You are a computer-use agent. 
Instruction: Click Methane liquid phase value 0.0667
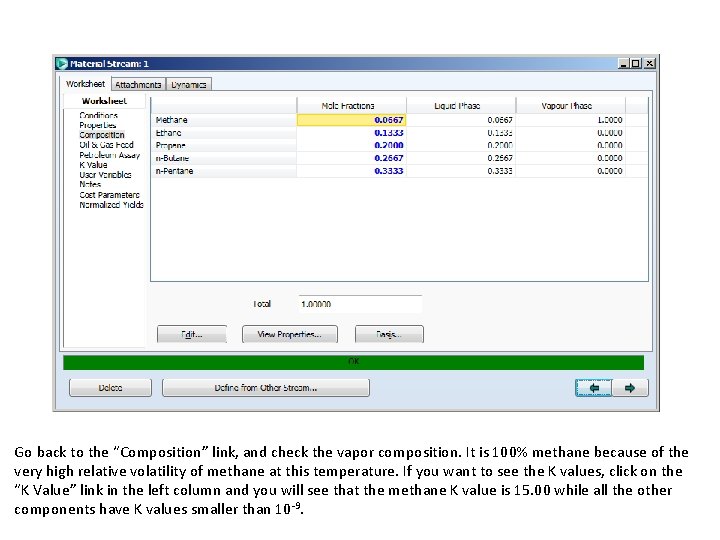click(x=461, y=120)
